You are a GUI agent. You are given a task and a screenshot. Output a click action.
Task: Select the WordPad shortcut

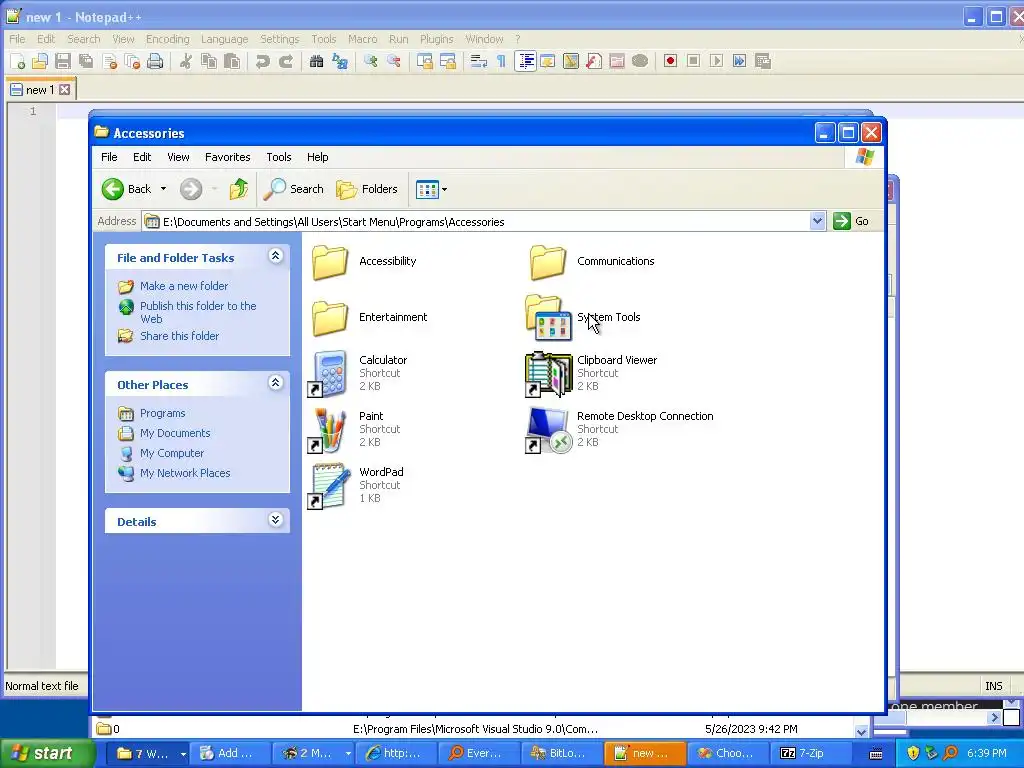[x=356, y=485]
